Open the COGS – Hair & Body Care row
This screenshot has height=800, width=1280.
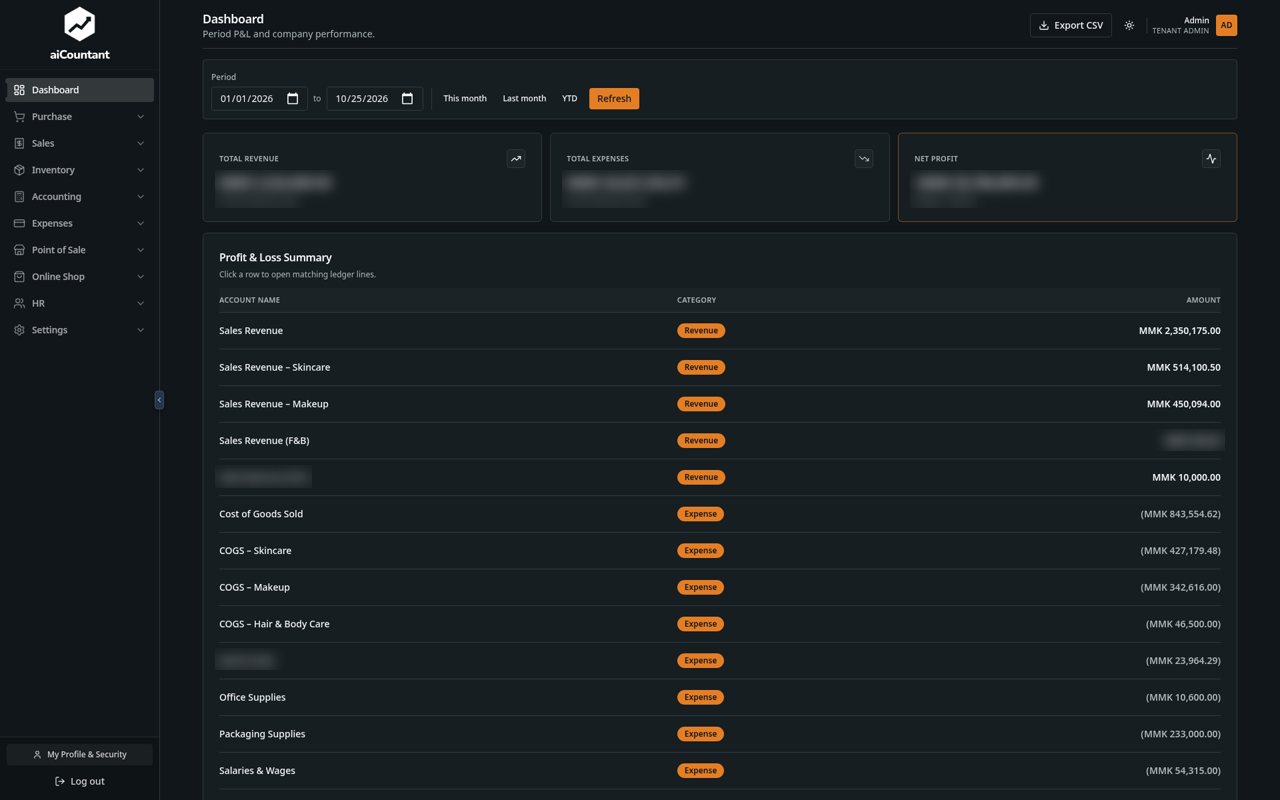(720, 624)
